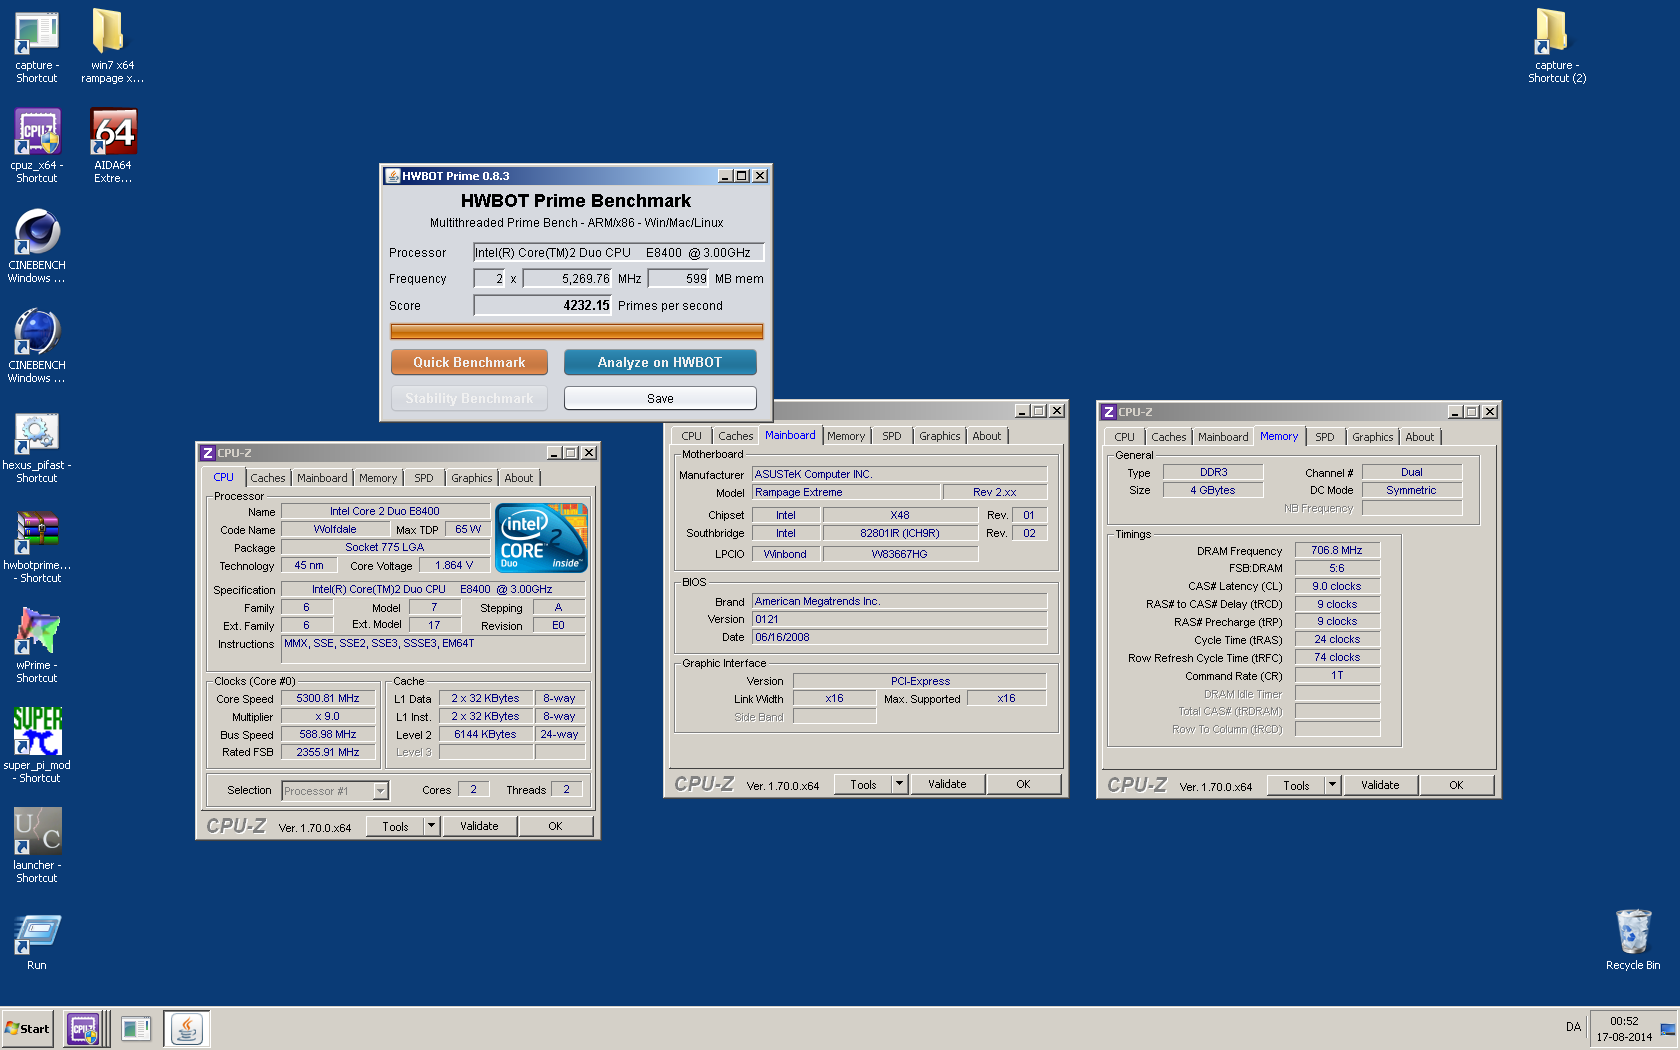Click the 5,269.76 MHz frequency field

click(x=567, y=279)
